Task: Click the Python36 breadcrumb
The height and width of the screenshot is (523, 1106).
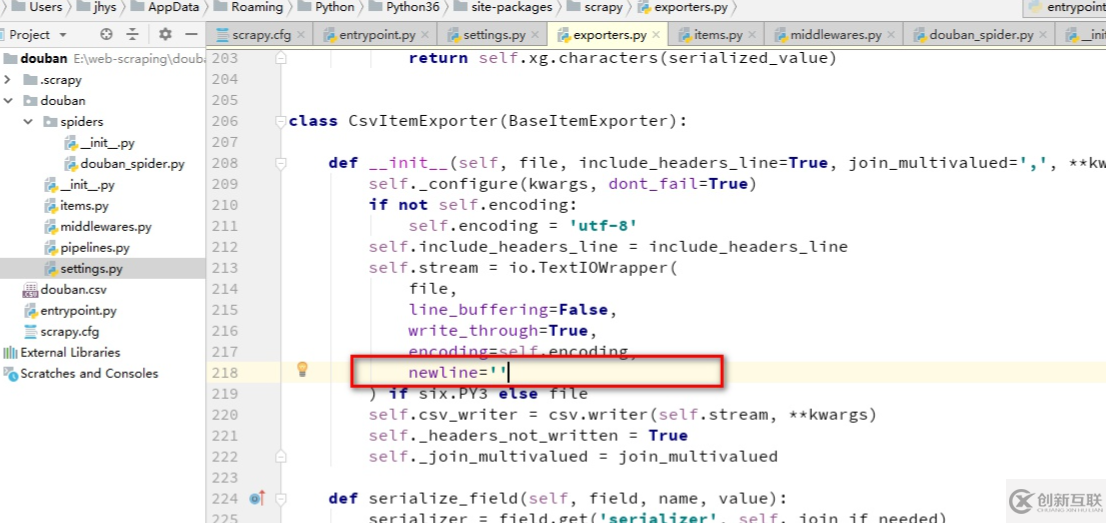Action: (405, 7)
